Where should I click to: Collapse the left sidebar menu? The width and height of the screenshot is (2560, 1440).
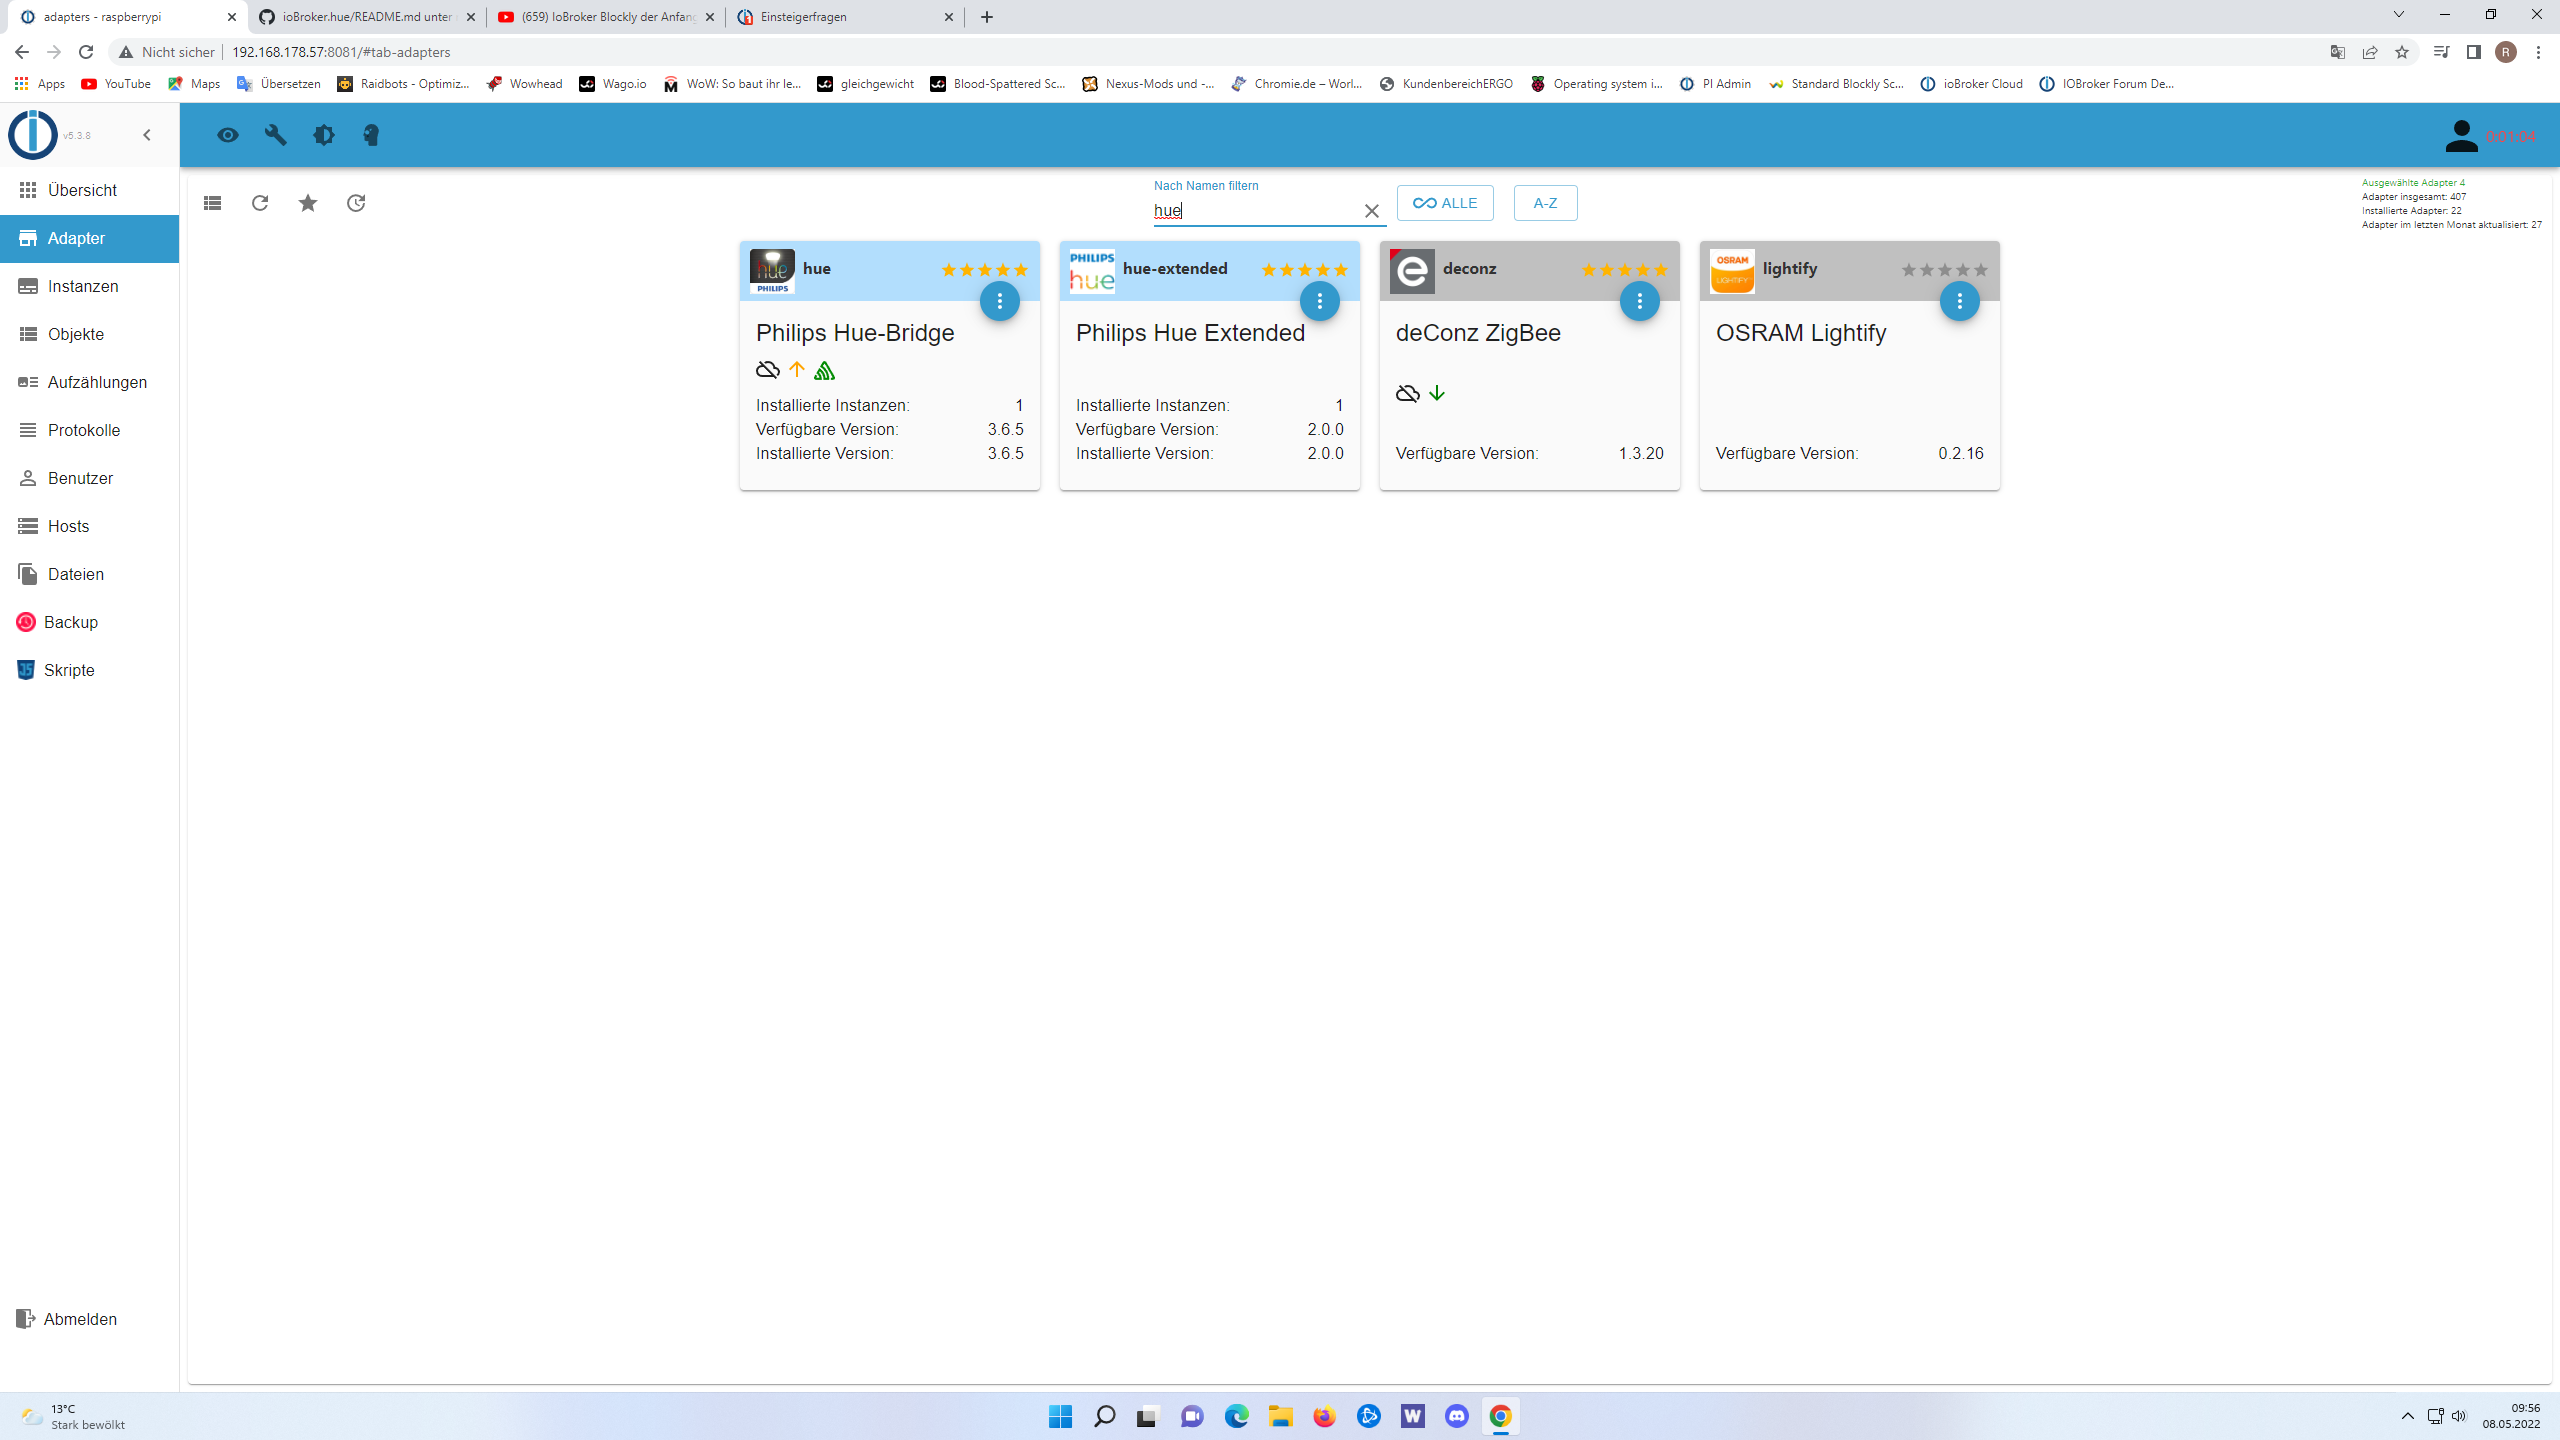(x=147, y=135)
